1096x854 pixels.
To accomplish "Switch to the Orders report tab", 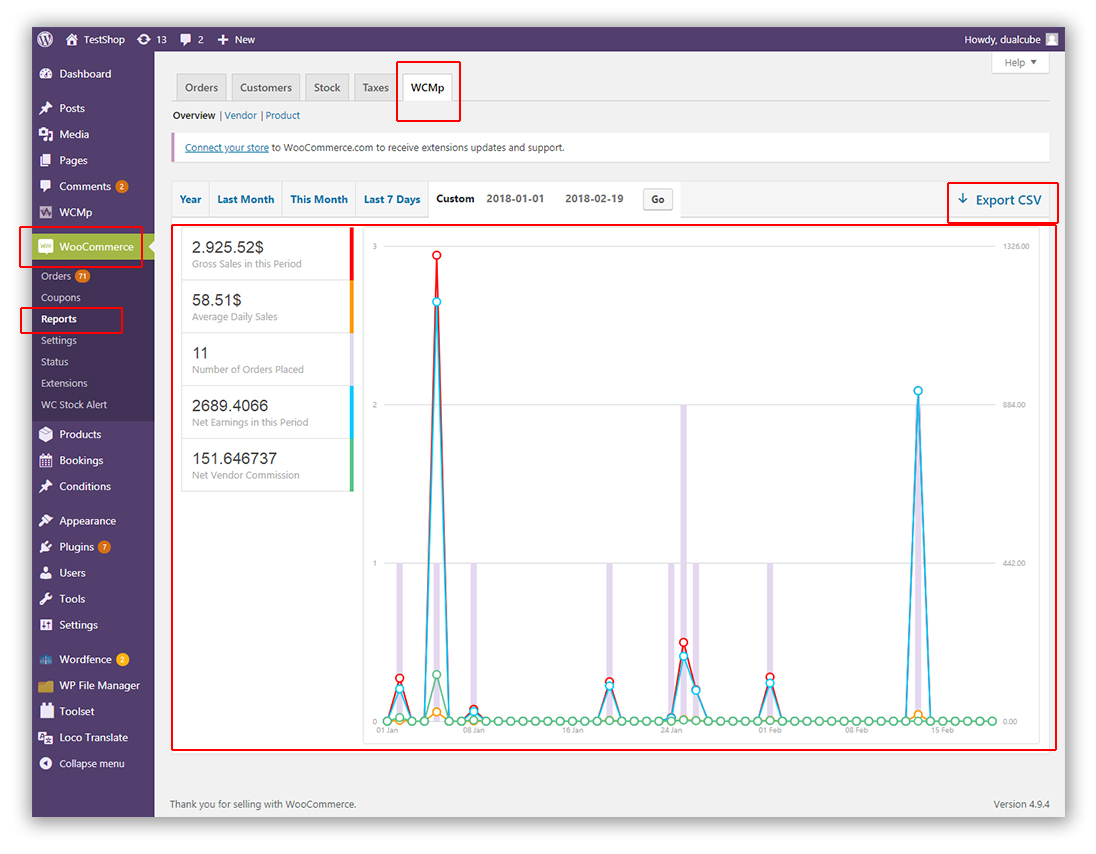I will 201,87.
